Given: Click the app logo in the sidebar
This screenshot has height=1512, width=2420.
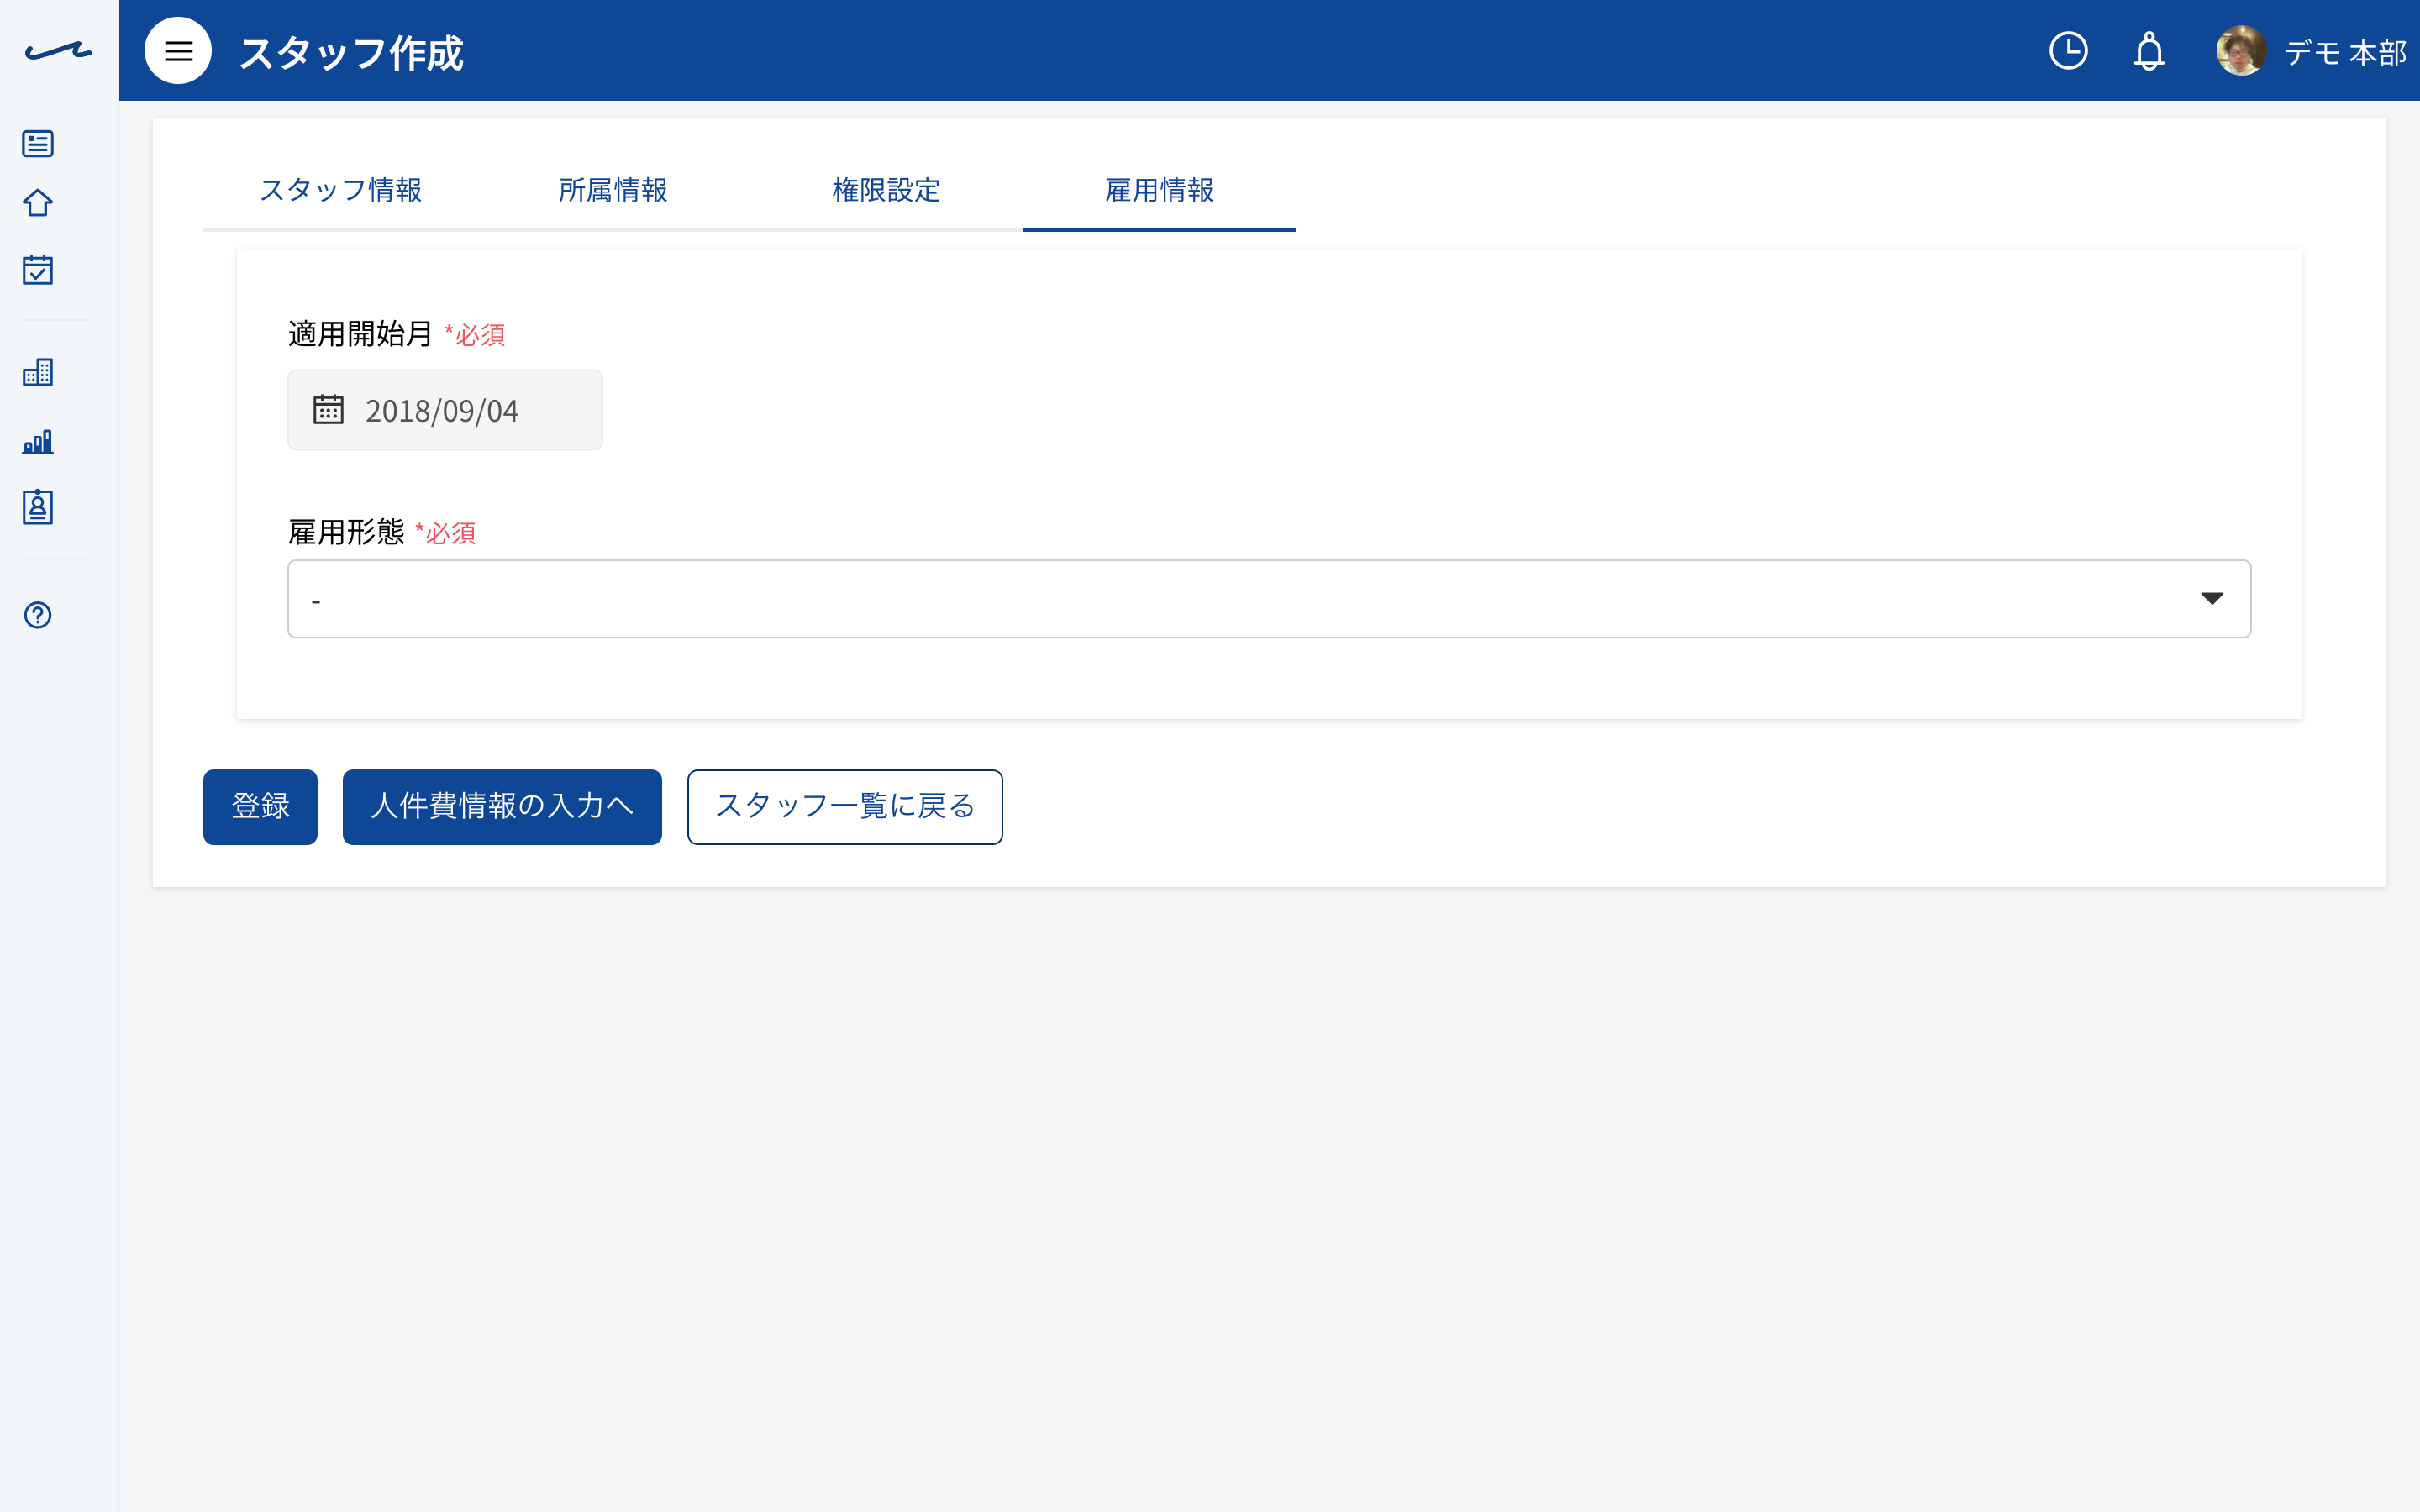Looking at the screenshot, I should [x=58, y=51].
